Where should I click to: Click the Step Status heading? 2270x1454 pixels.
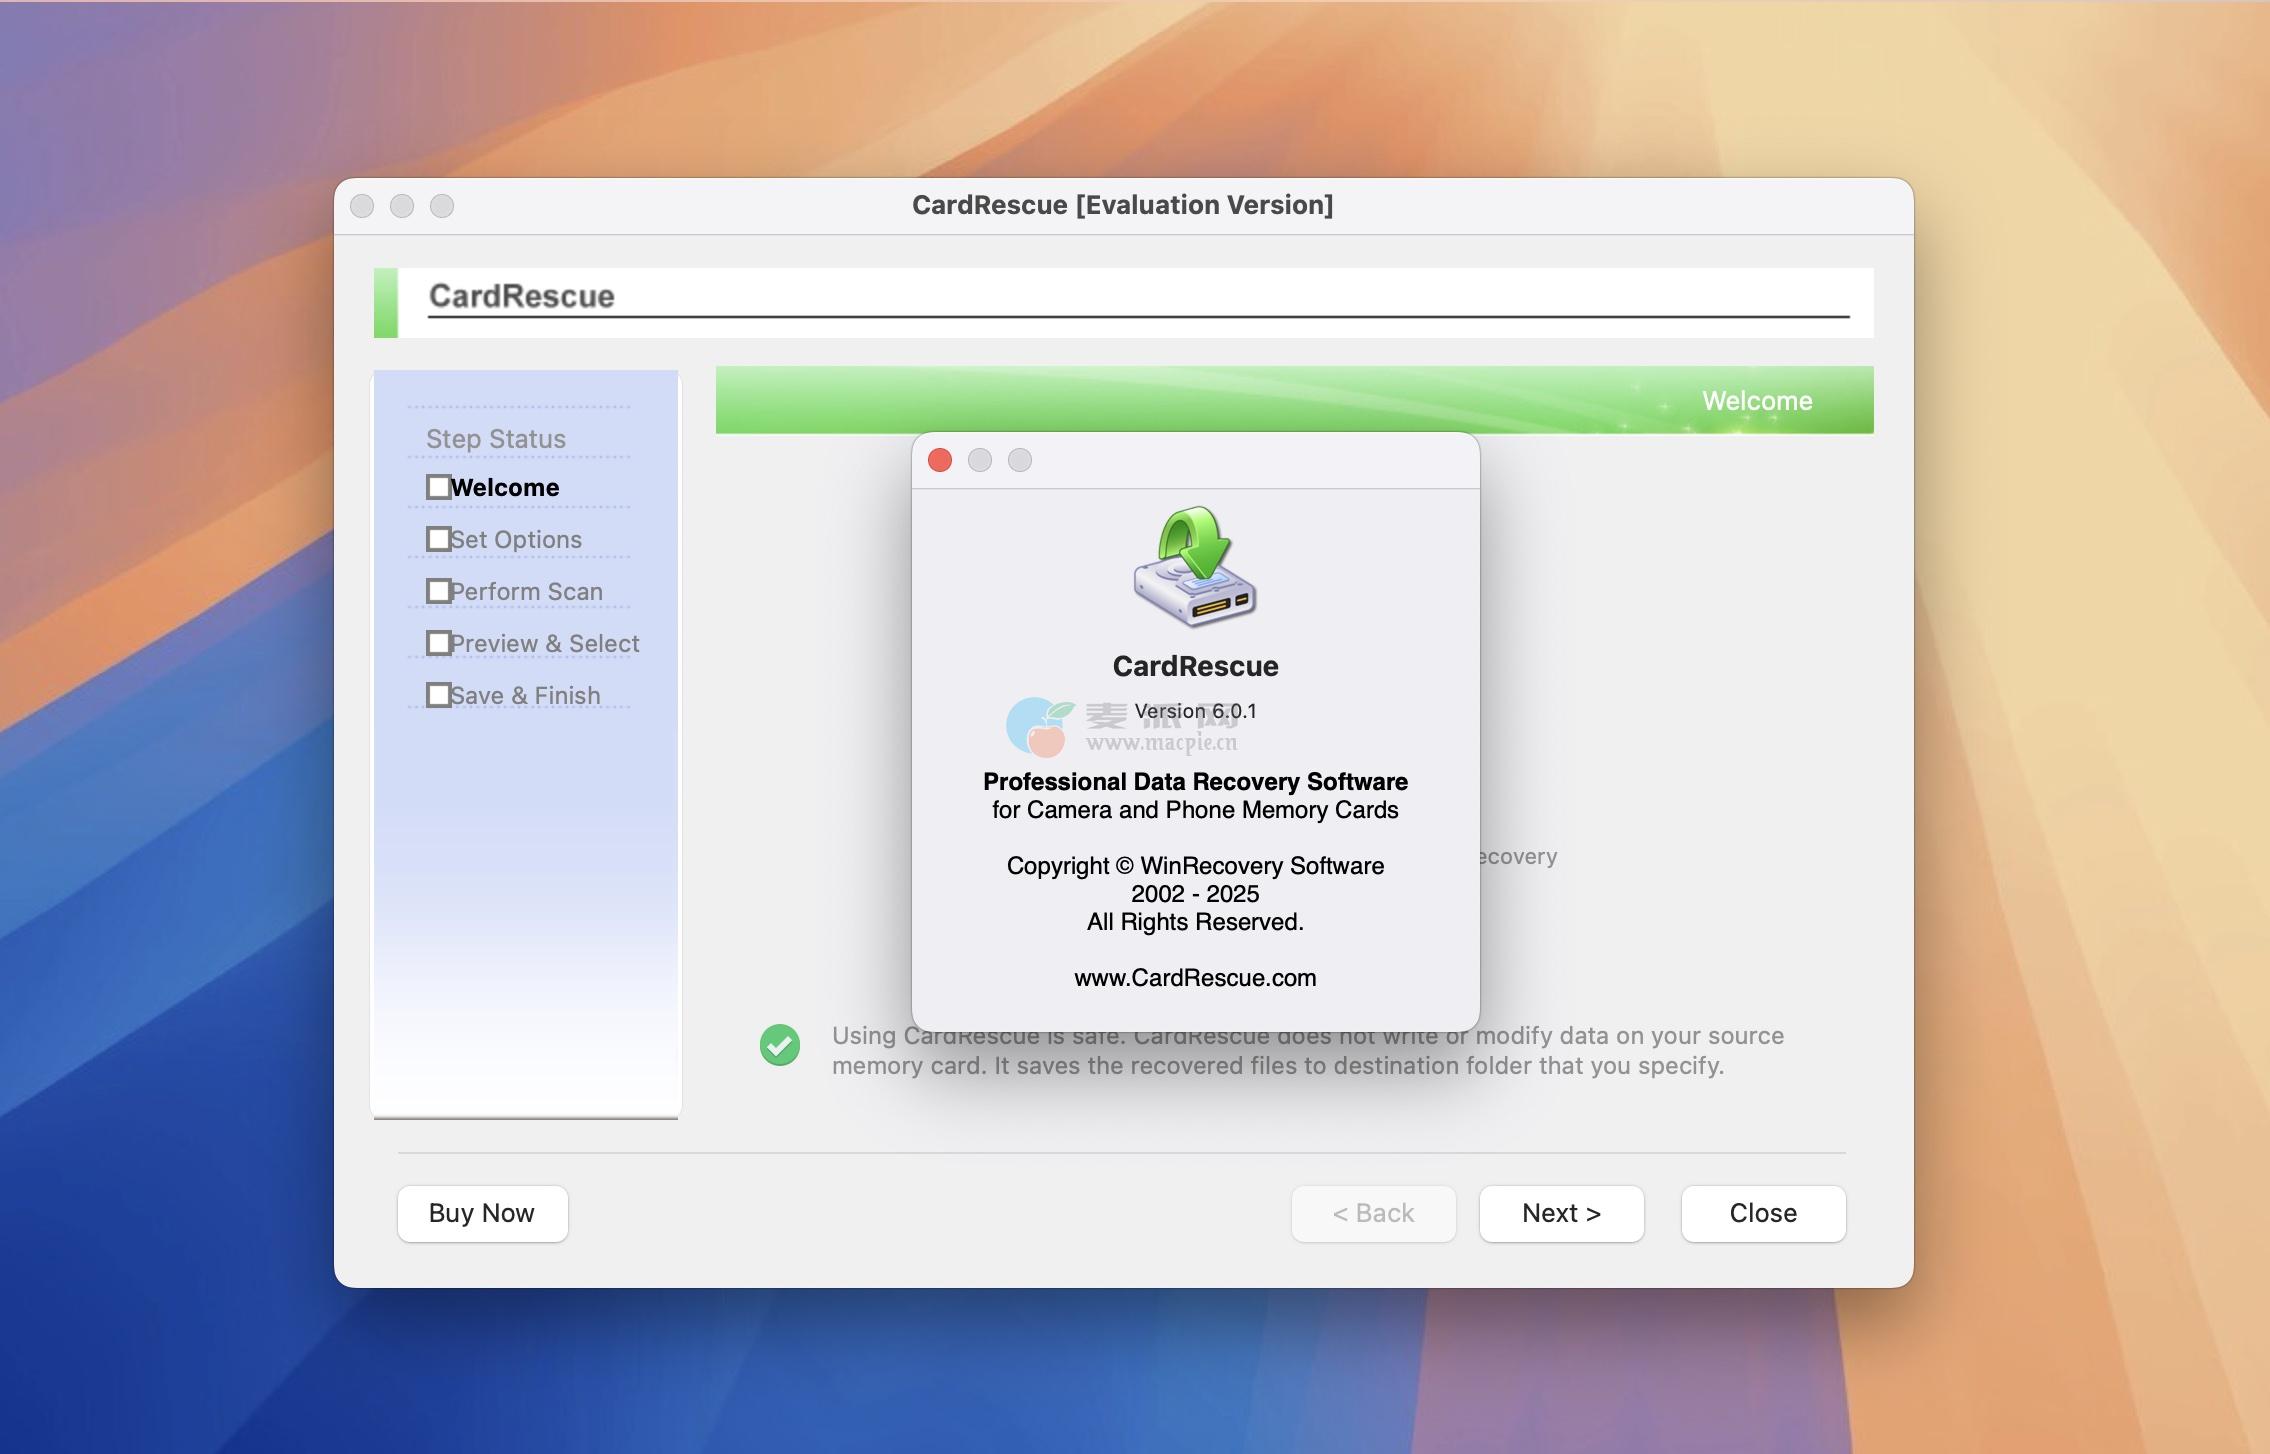(x=496, y=439)
